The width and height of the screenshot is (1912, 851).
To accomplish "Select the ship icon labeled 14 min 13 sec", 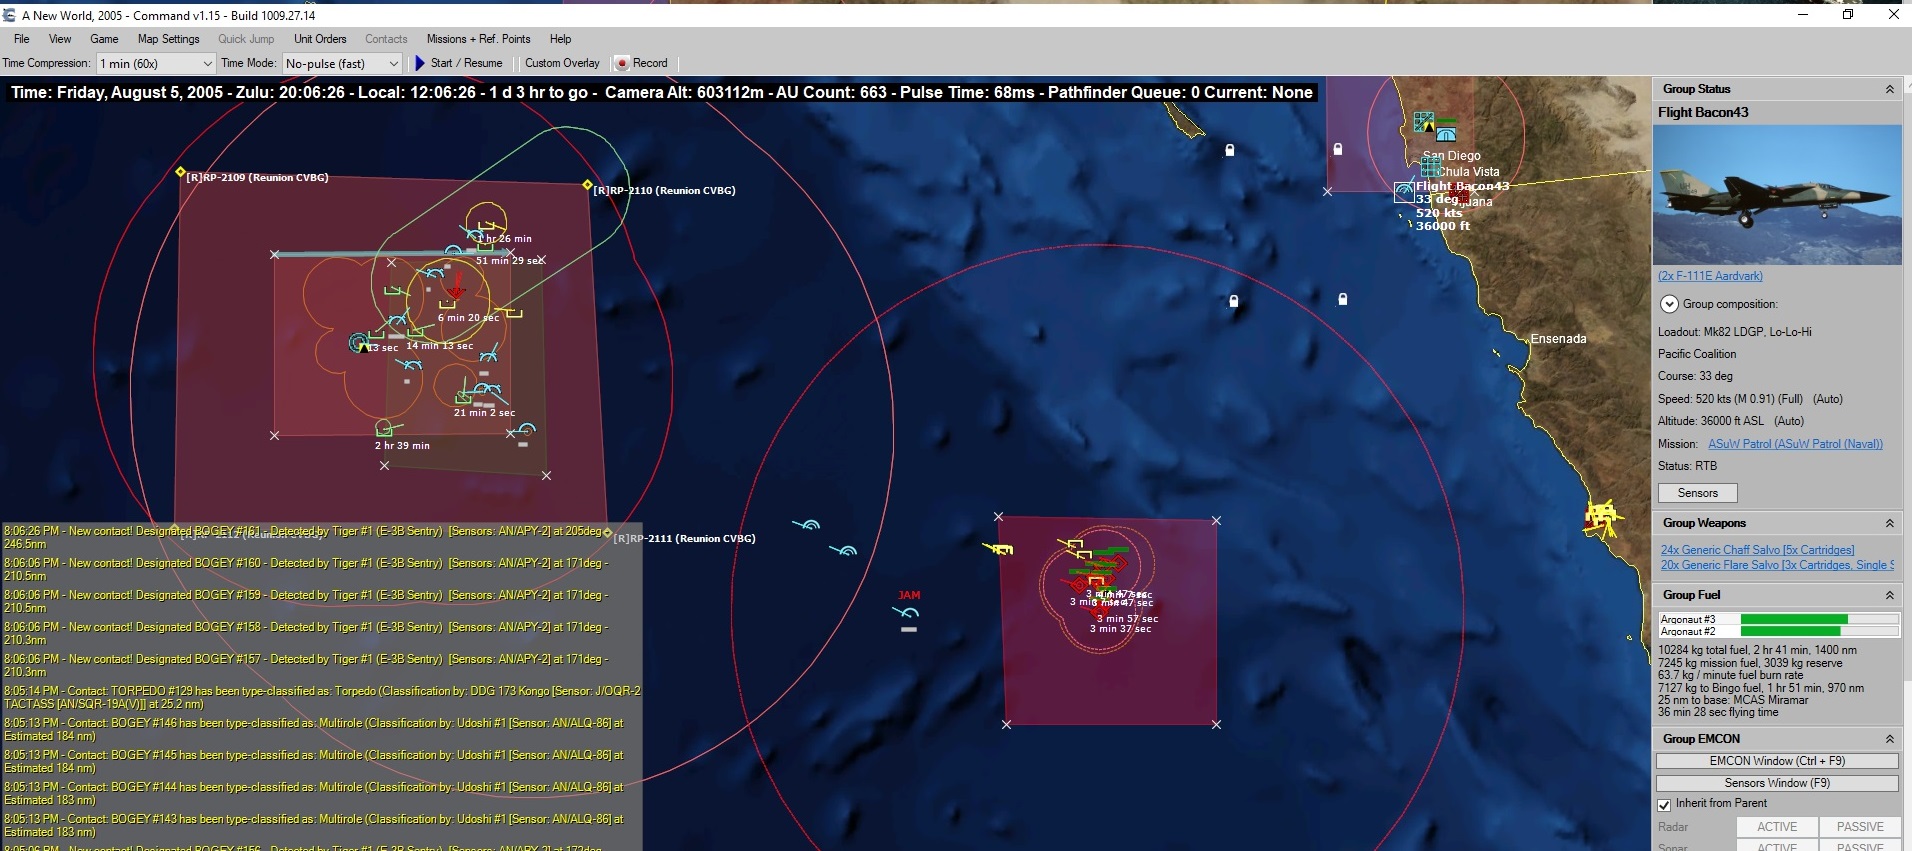I will click(x=417, y=333).
